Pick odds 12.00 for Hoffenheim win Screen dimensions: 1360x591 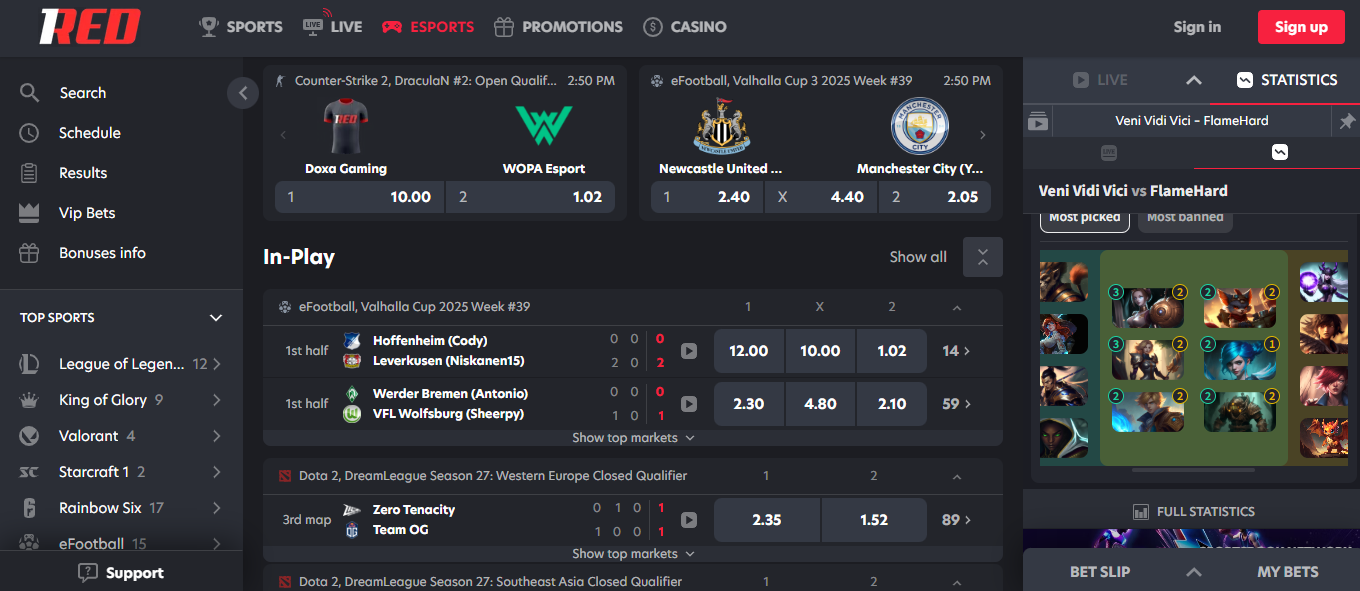[749, 351]
